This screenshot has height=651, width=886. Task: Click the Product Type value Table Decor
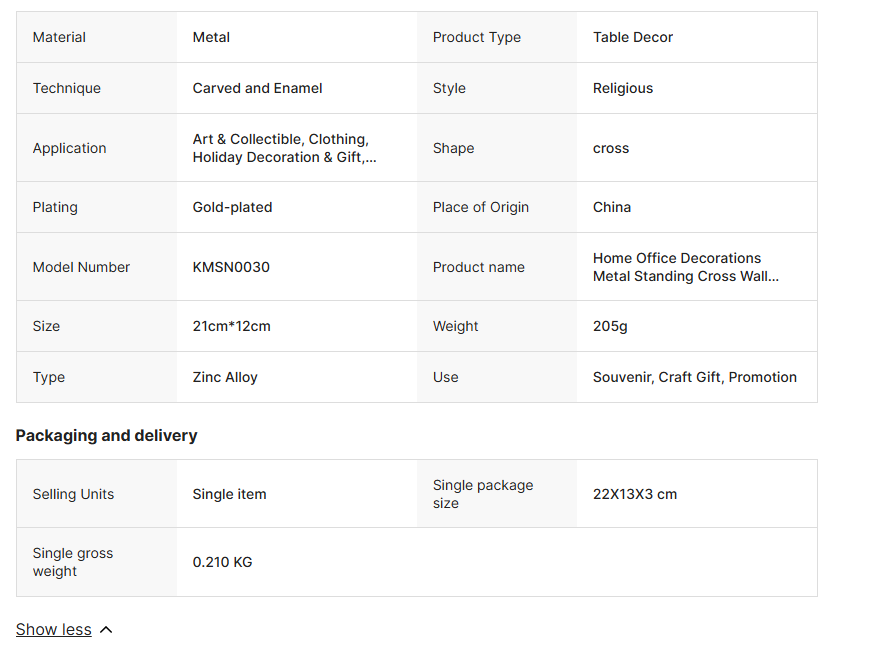click(x=632, y=37)
